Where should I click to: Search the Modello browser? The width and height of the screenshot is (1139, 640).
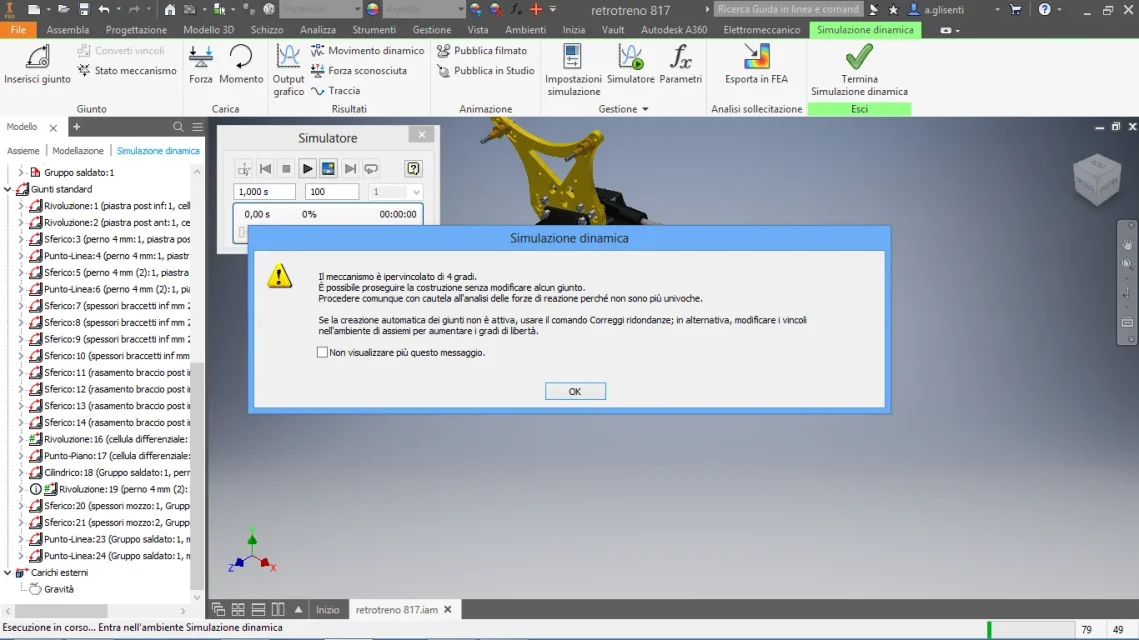click(178, 127)
